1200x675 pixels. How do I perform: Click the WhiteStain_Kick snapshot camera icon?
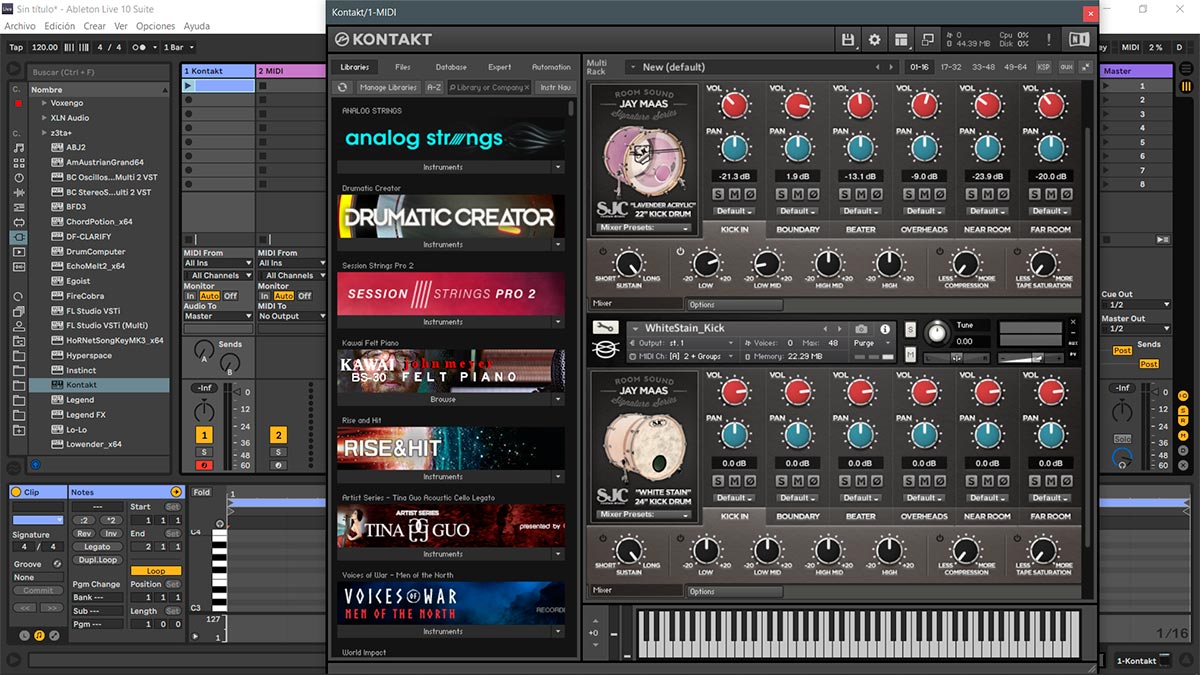[861, 328]
